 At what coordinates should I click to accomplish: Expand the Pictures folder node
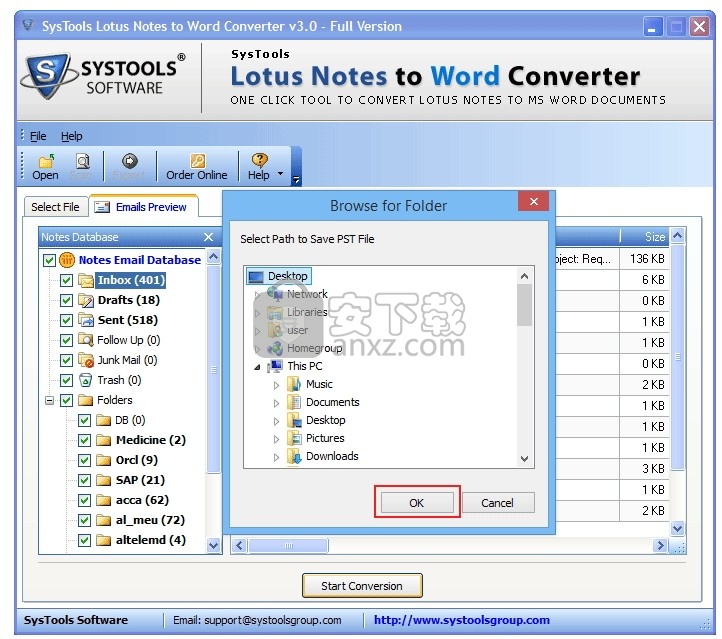point(276,439)
